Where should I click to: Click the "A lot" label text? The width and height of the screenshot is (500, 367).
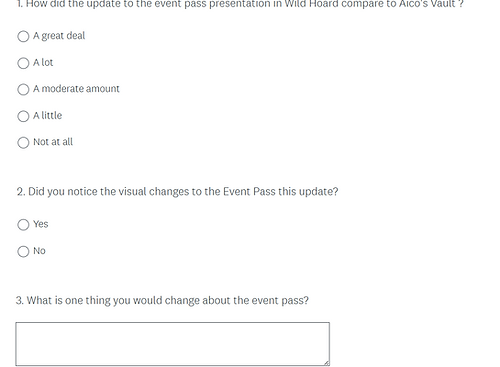click(x=43, y=62)
